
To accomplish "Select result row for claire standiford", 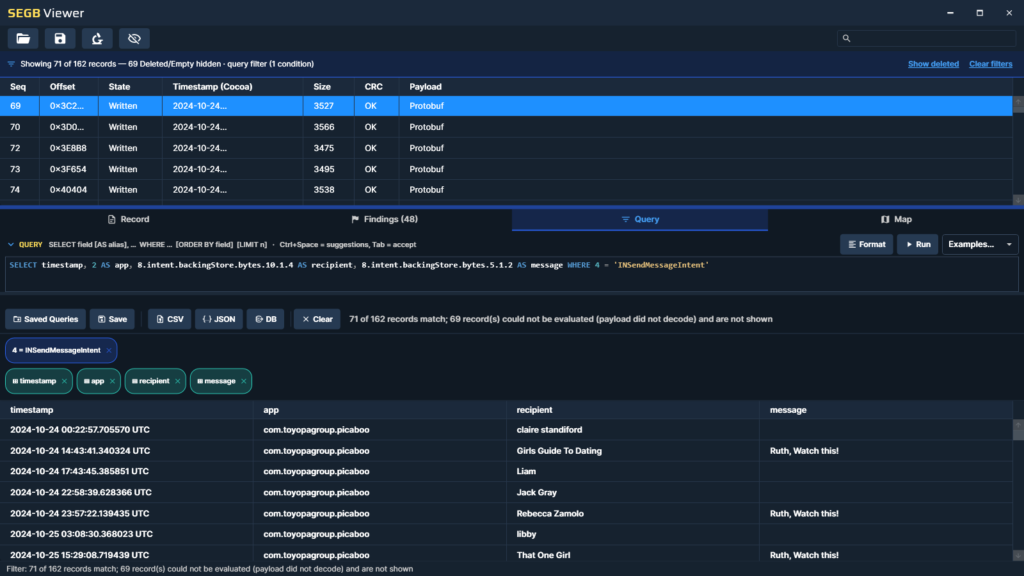I will pos(506,430).
